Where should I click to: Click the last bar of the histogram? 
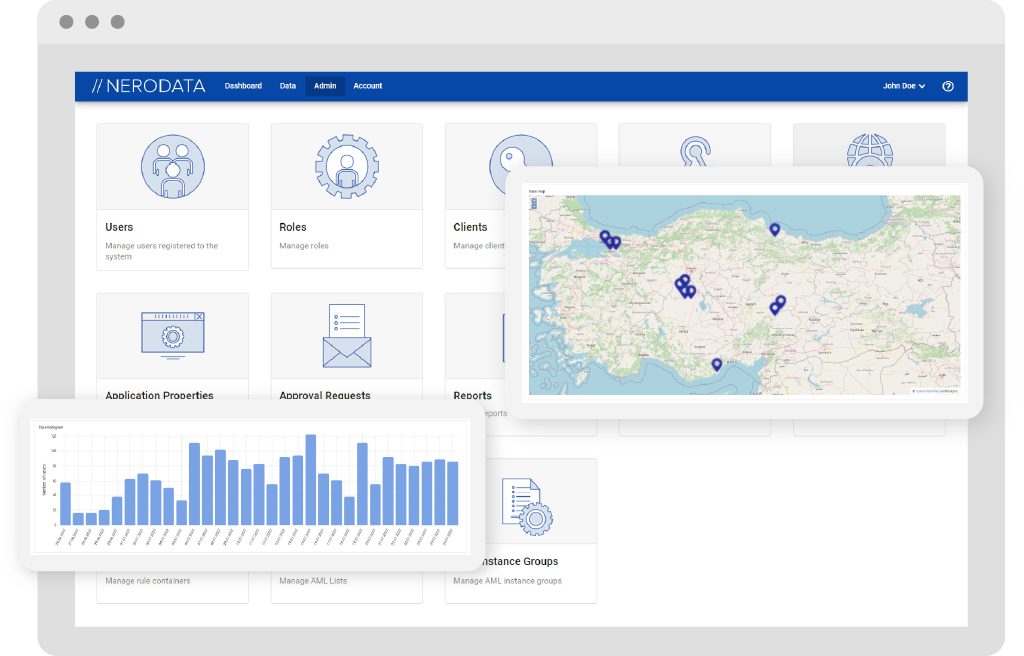coord(453,493)
